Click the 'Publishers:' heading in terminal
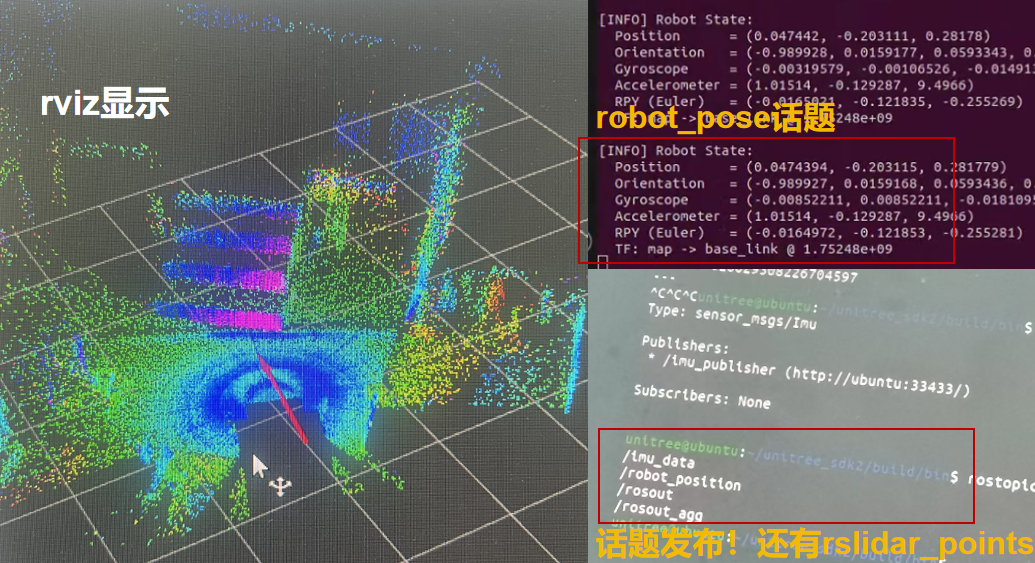Image resolution: width=1035 pixels, height=563 pixels. (685, 345)
